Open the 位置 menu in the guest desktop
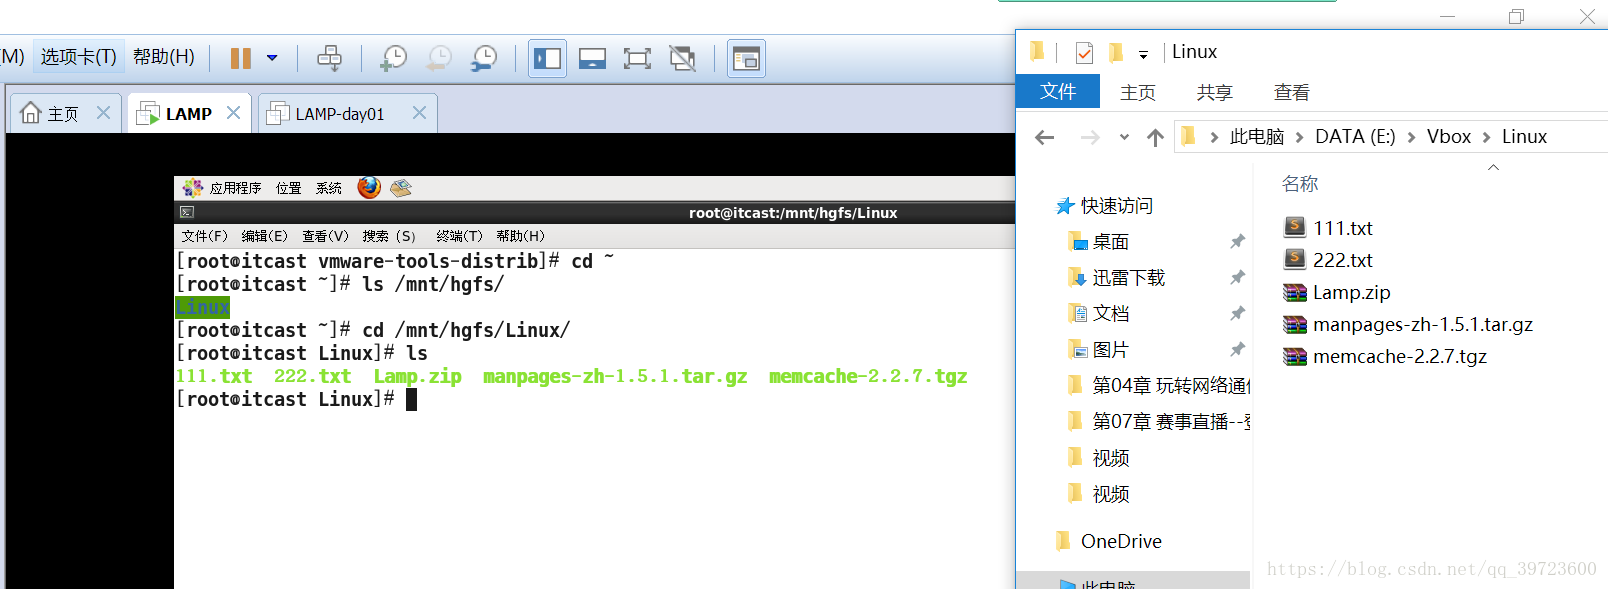The height and width of the screenshot is (589, 1608). 289,188
